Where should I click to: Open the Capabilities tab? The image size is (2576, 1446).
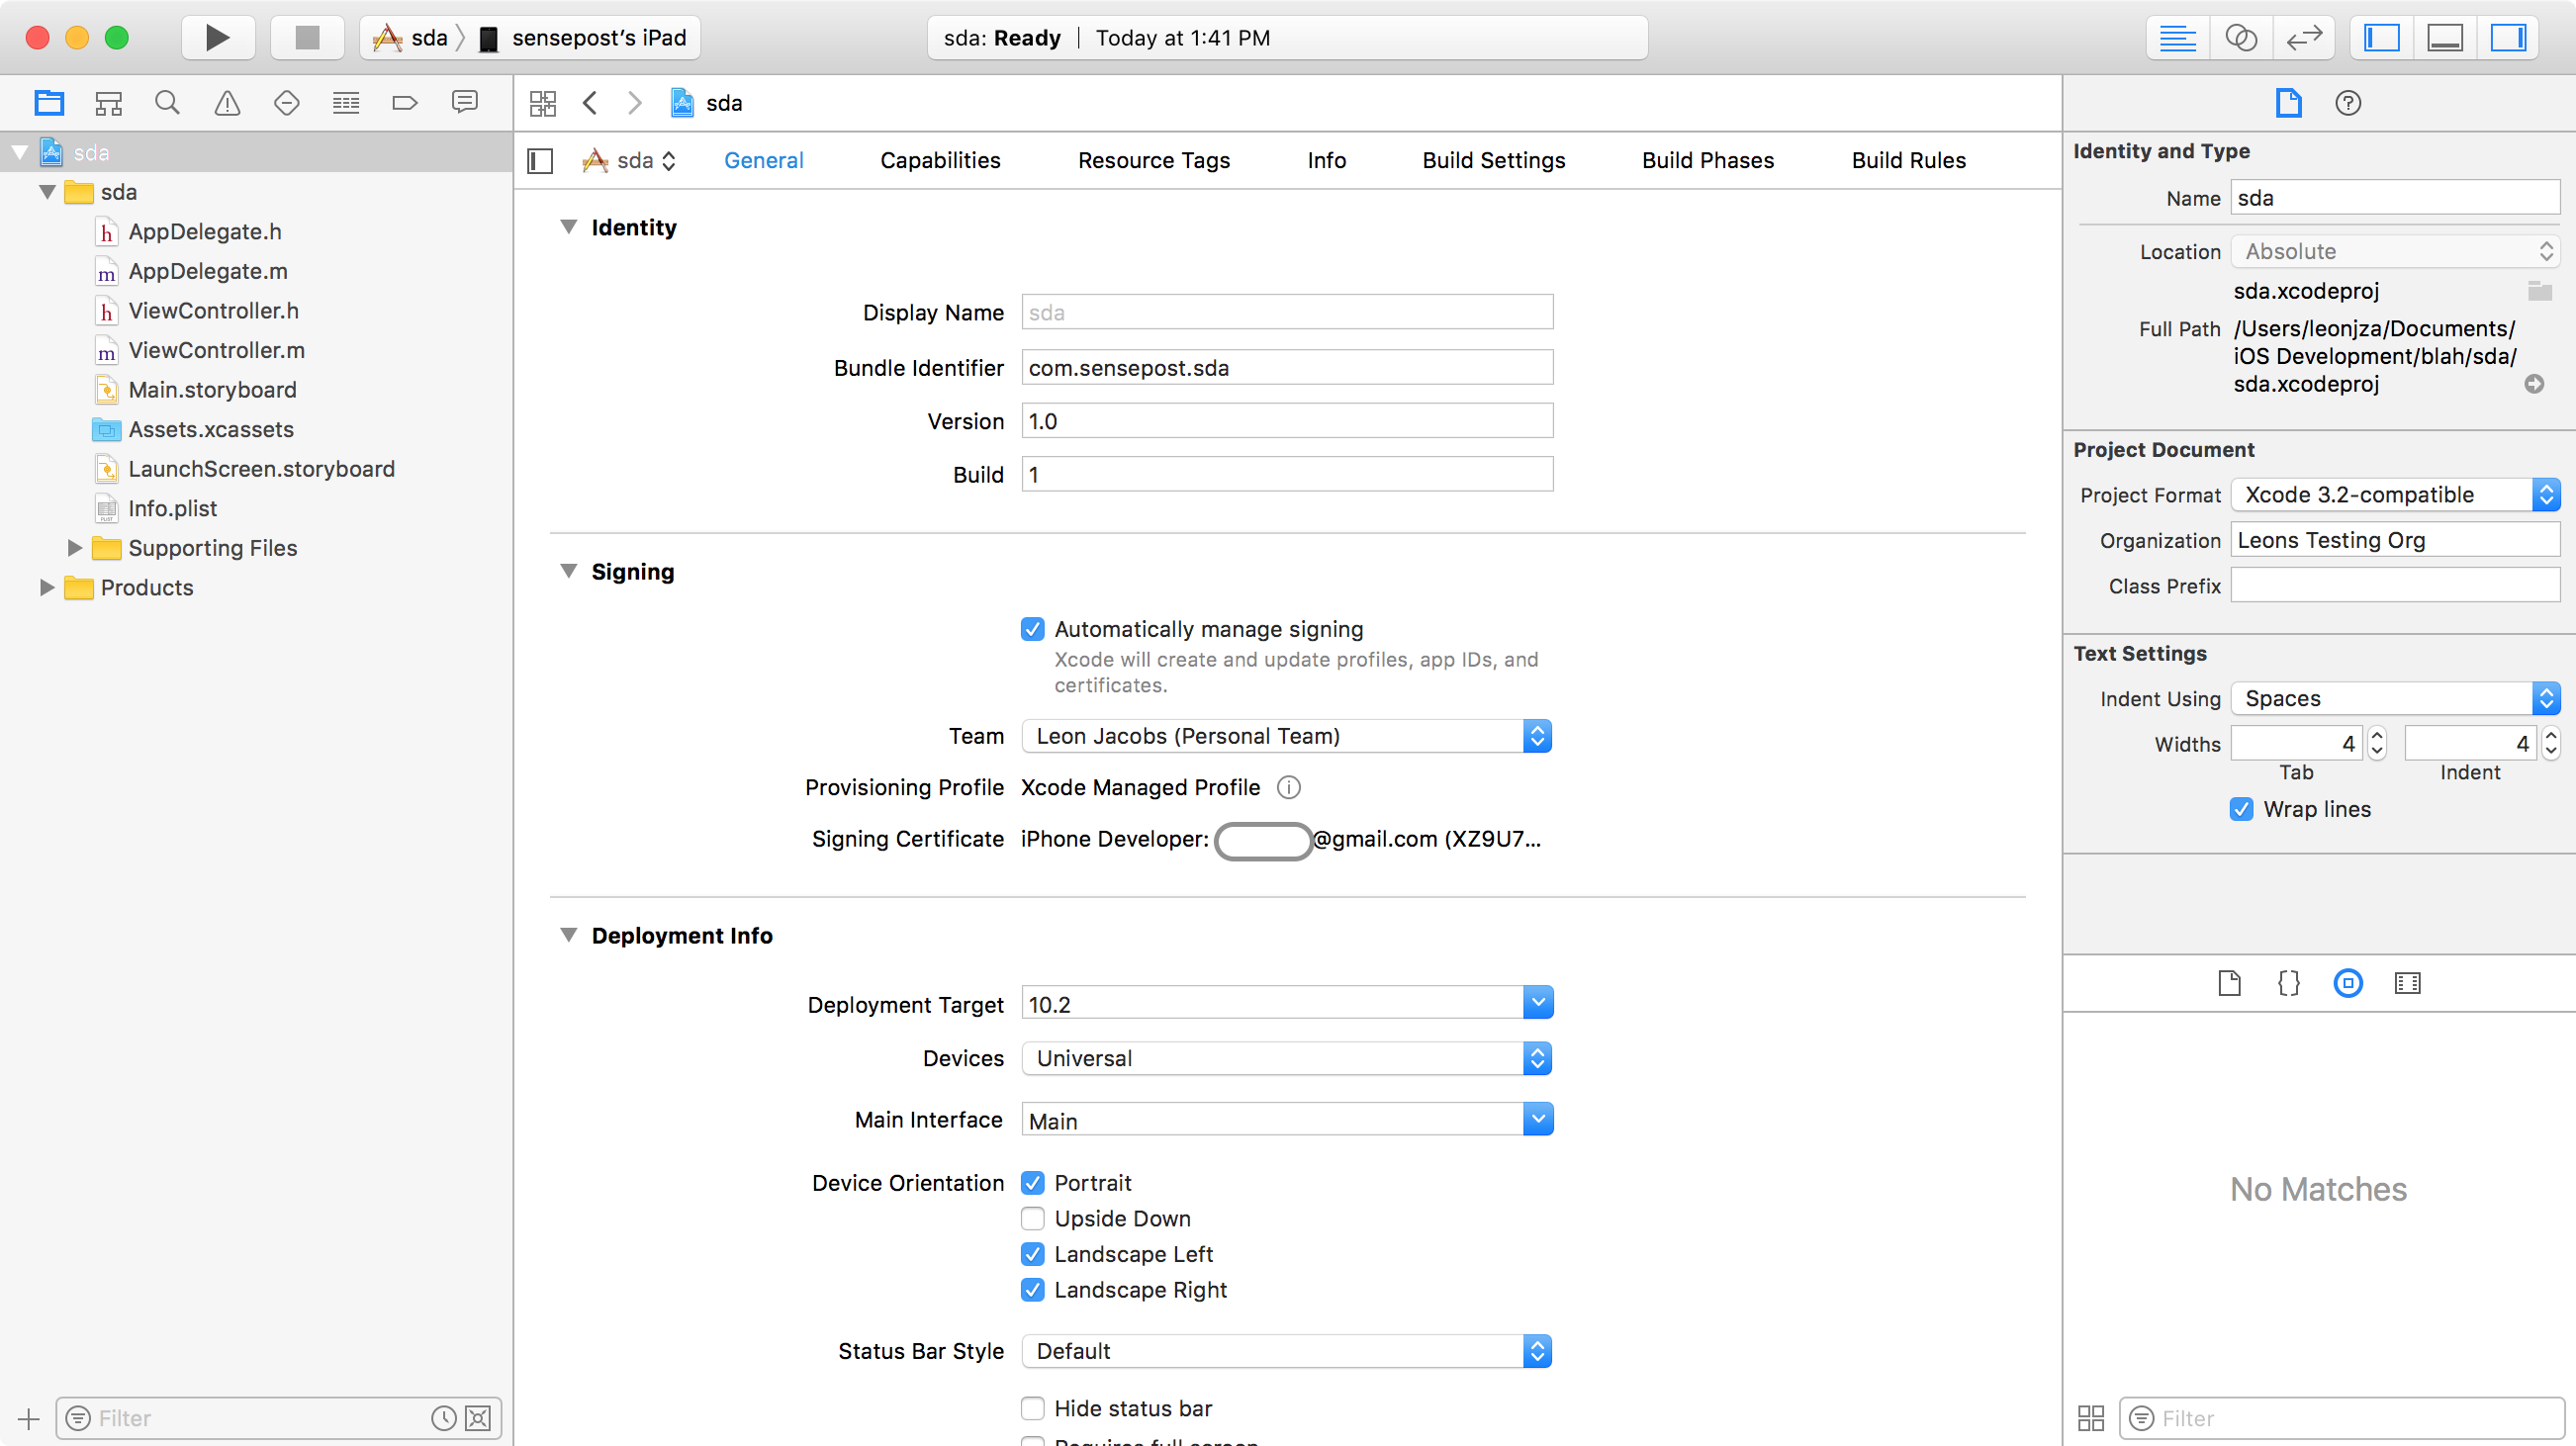point(939,160)
